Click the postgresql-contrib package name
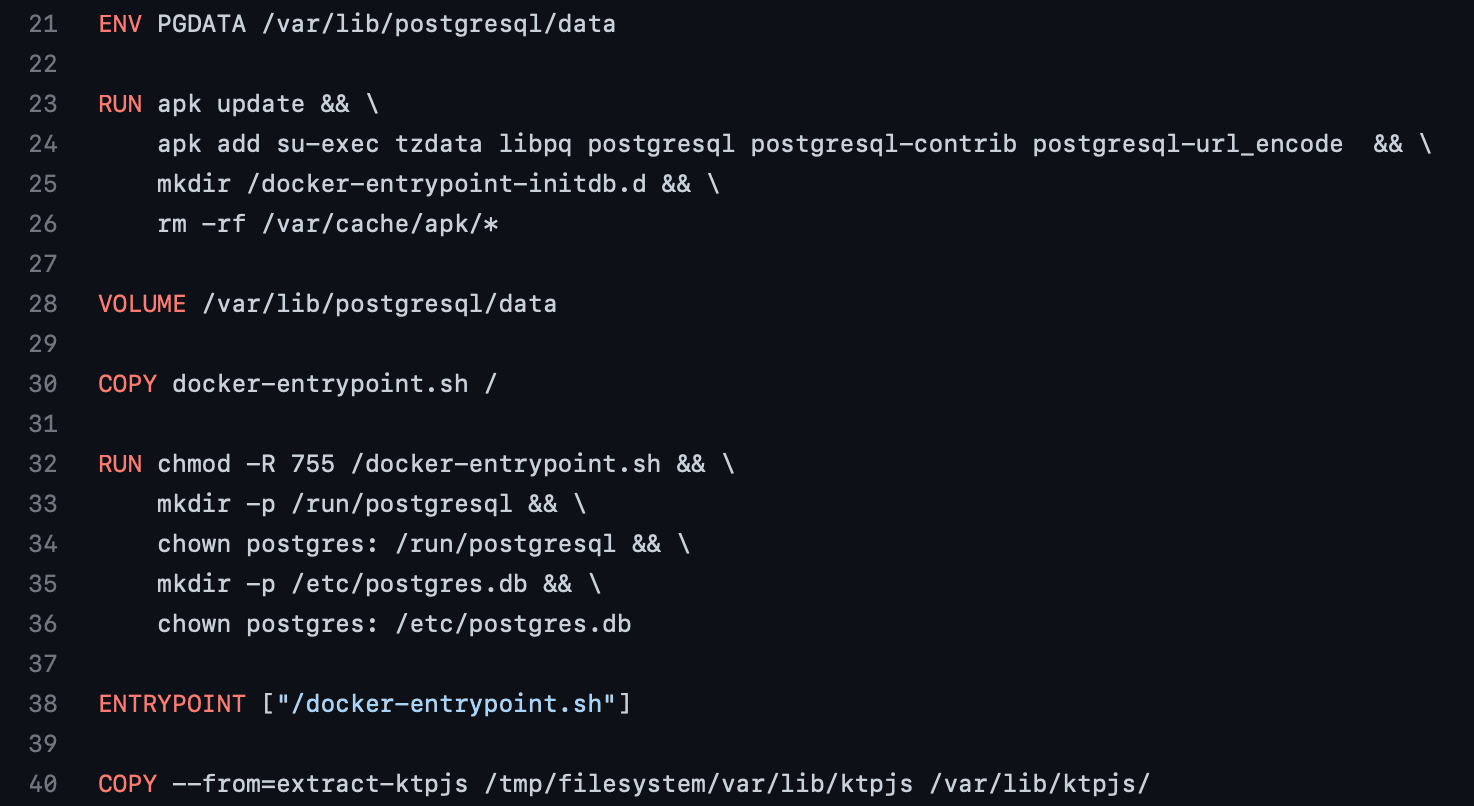 pyautogui.click(x=883, y=144)
